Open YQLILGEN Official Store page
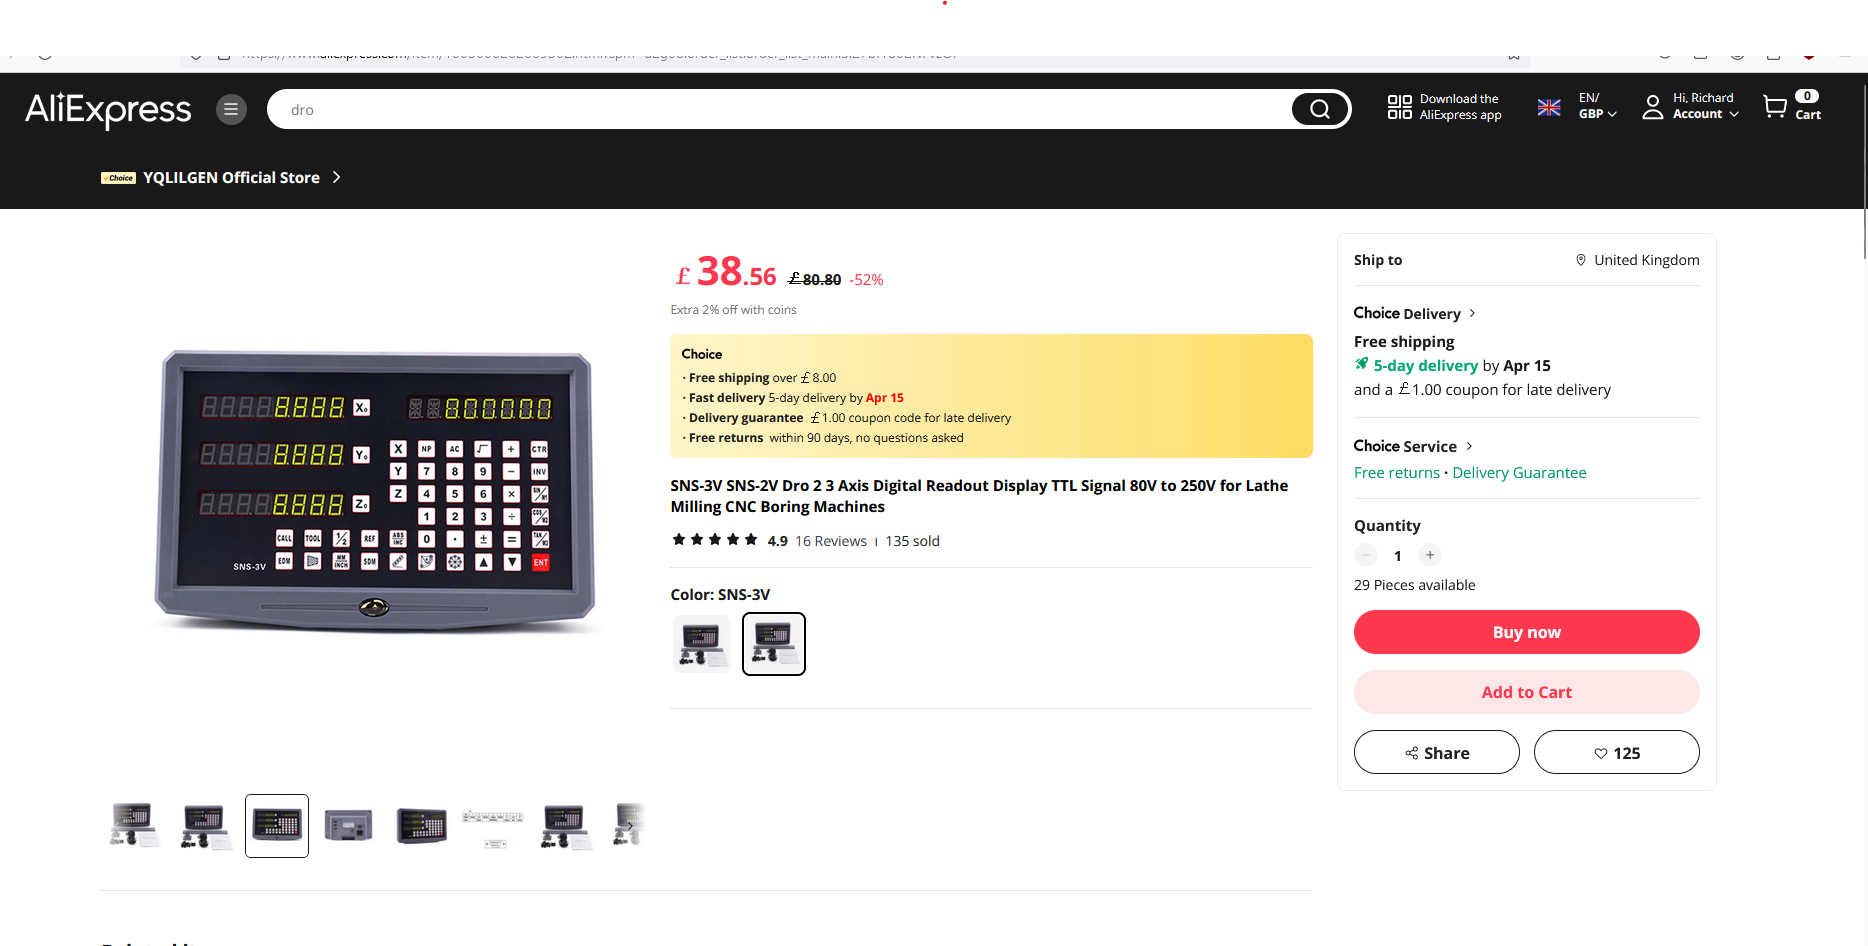The width and height of the screenshot is (1868, 946). (x=231, y=177)
